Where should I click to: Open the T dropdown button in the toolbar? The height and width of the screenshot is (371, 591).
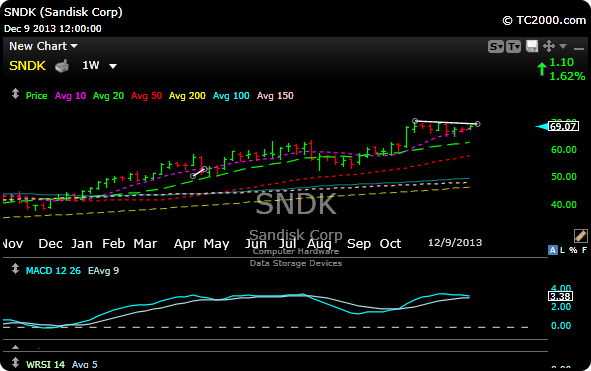click(513, 47)
